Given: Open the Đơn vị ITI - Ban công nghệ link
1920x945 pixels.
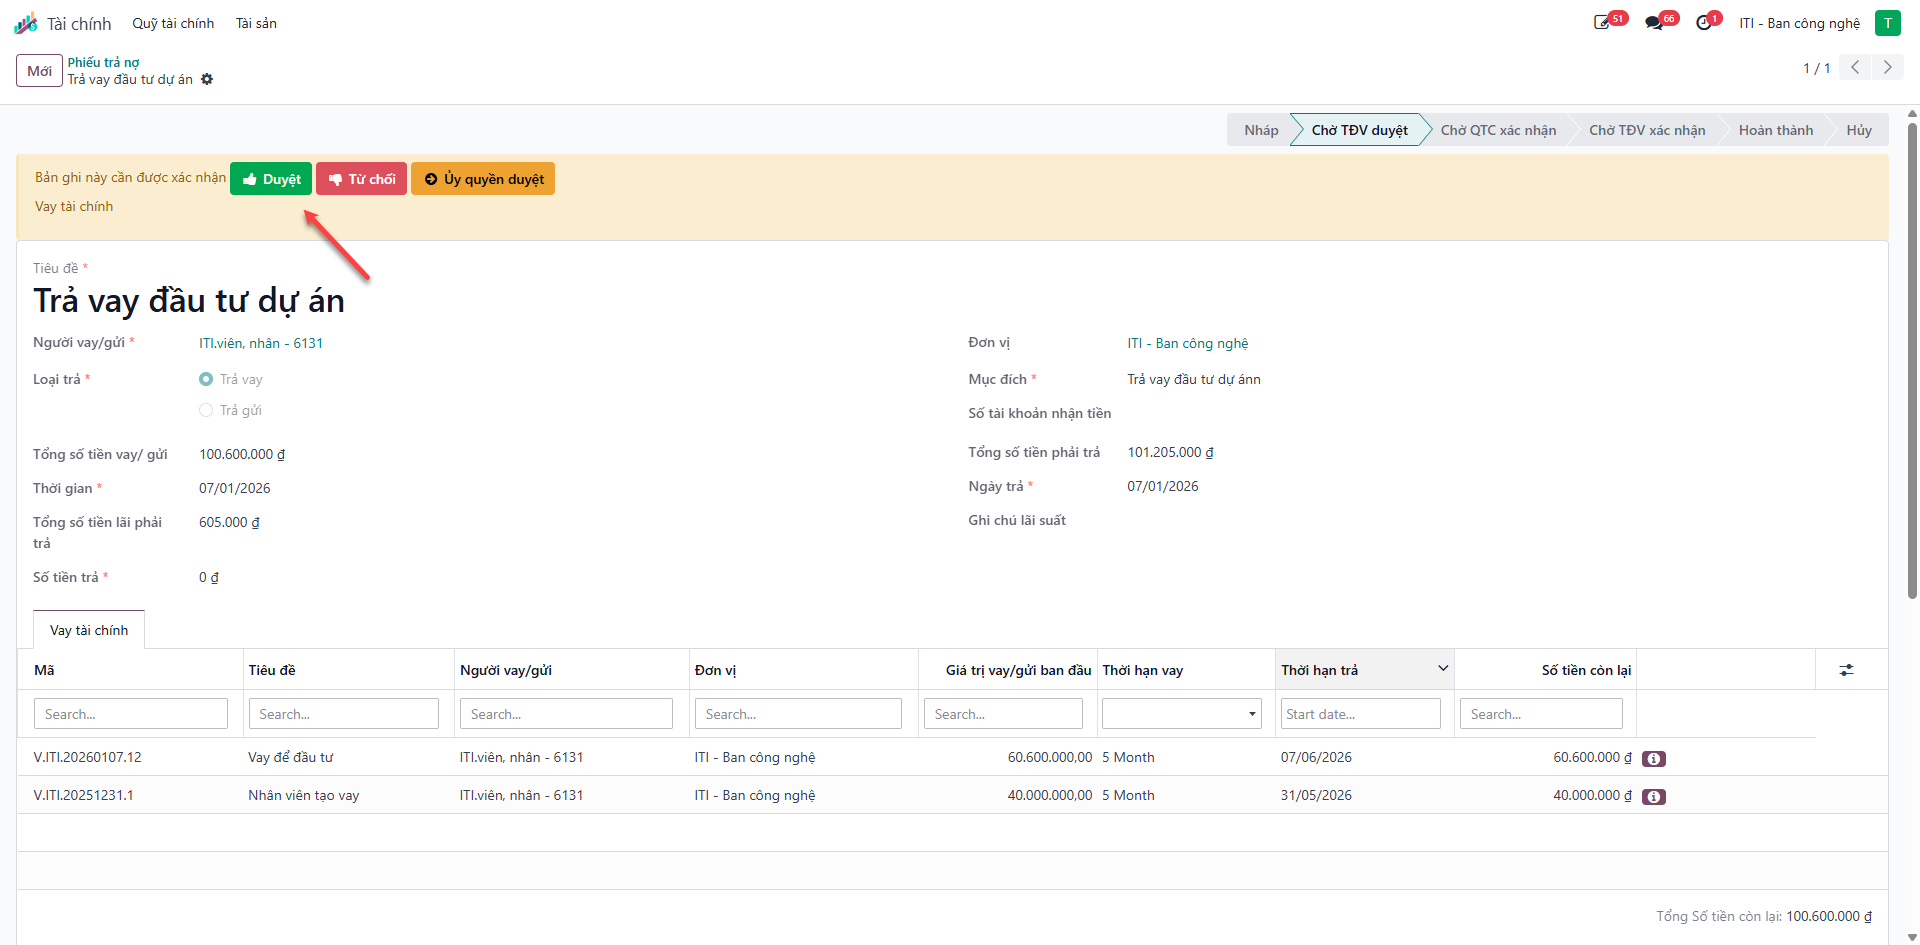Looking at the screenshot, I should coord(1188,343).
